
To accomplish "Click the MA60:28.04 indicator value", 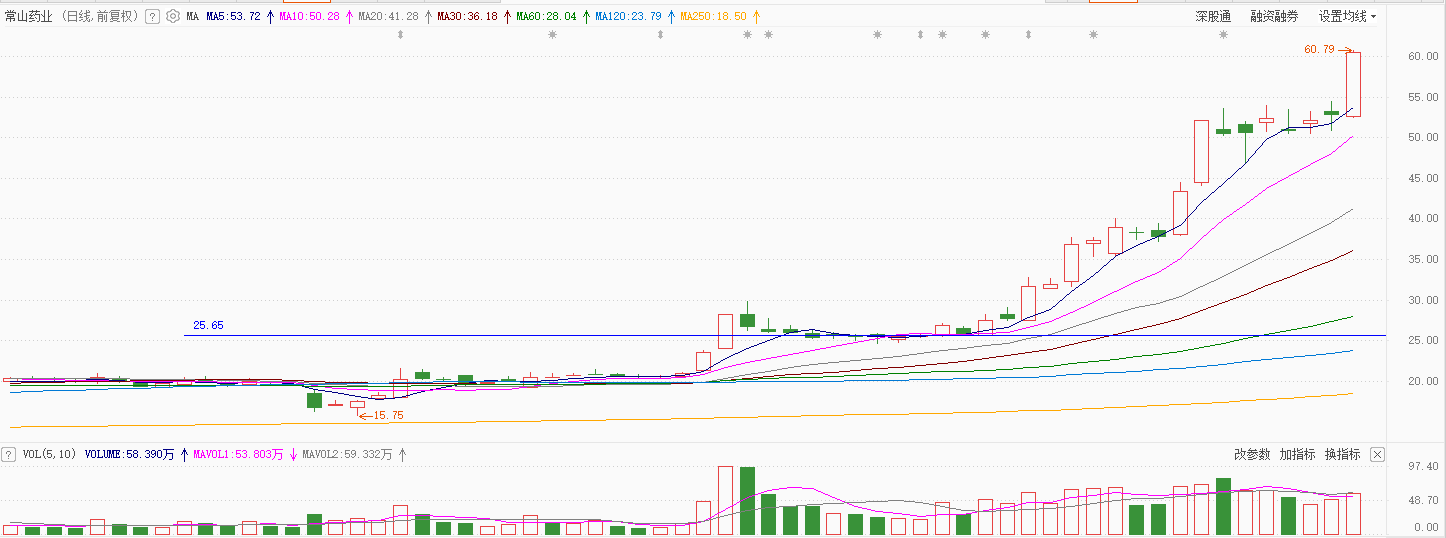I will click(x=546, y=16).
